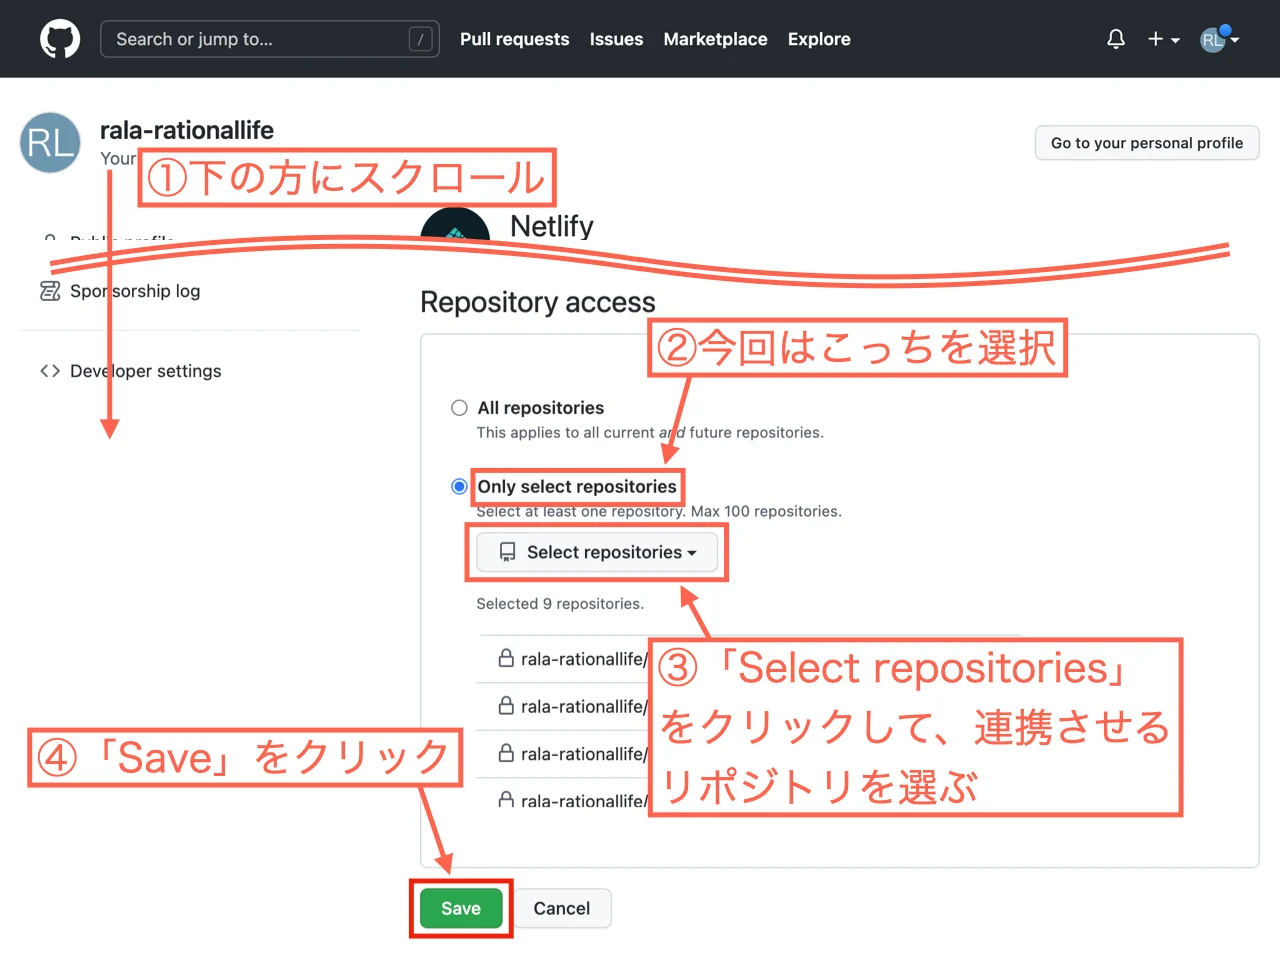Click Go to your personal profile

(x=1146, y=142)
